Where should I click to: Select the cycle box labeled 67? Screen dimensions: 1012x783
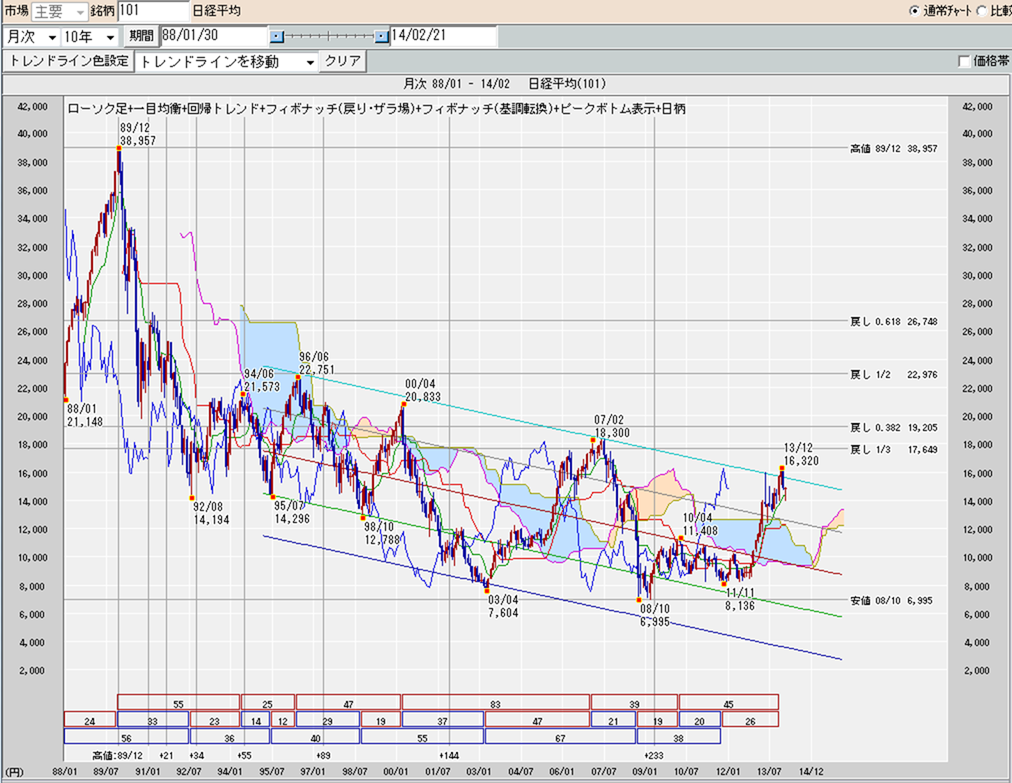[560, 737]
